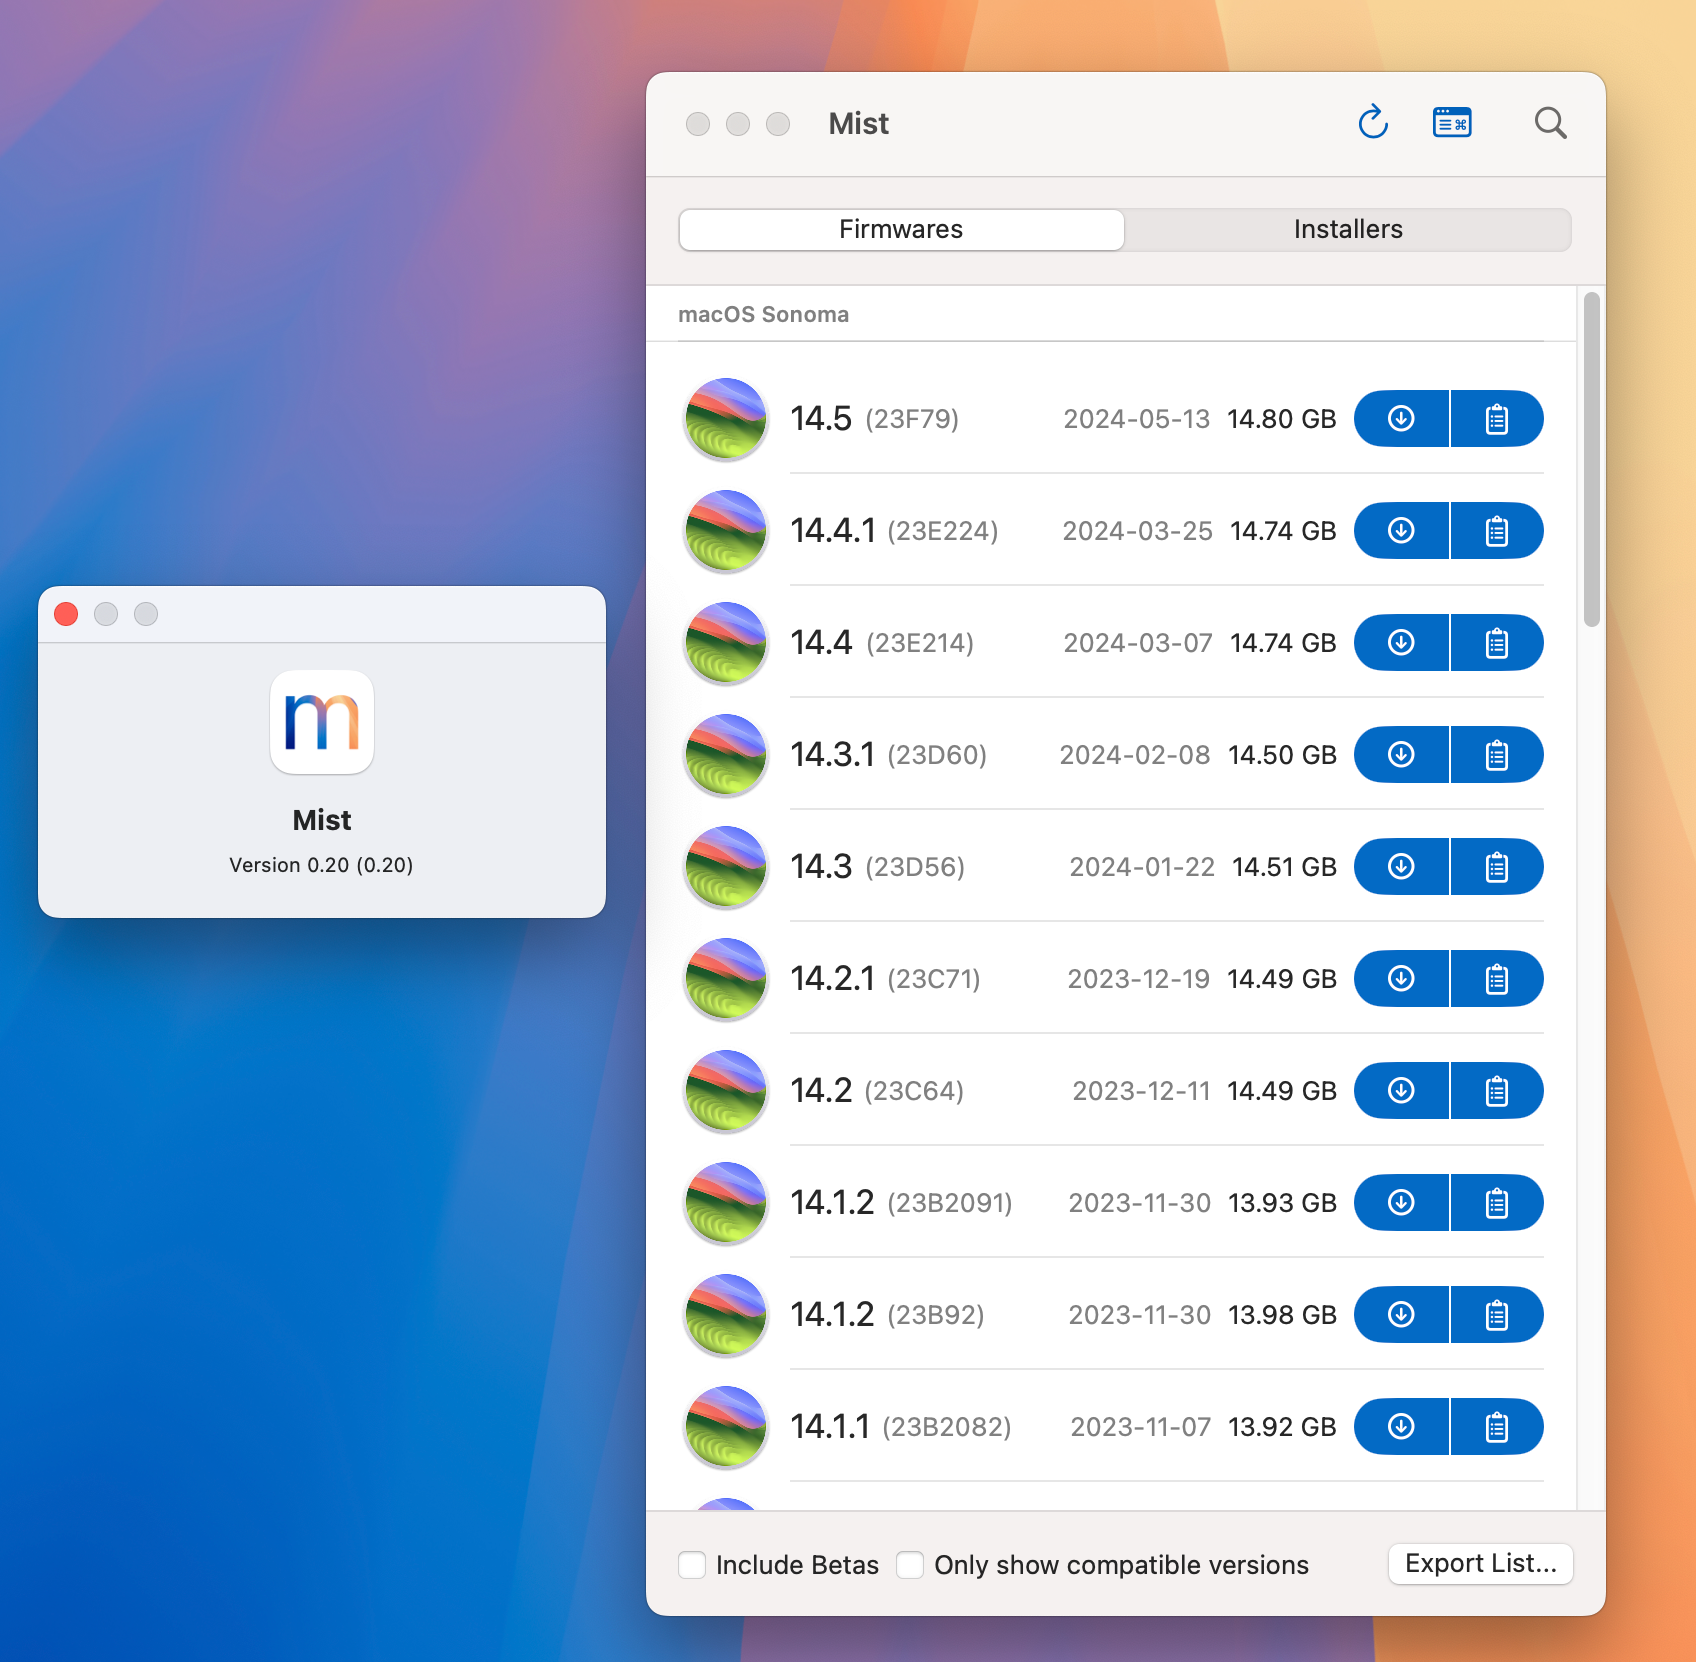Download firmware 14.1.2 (23B2091)
The width and height of the screenshot is (1696, 1662).
(1401, 1202)
